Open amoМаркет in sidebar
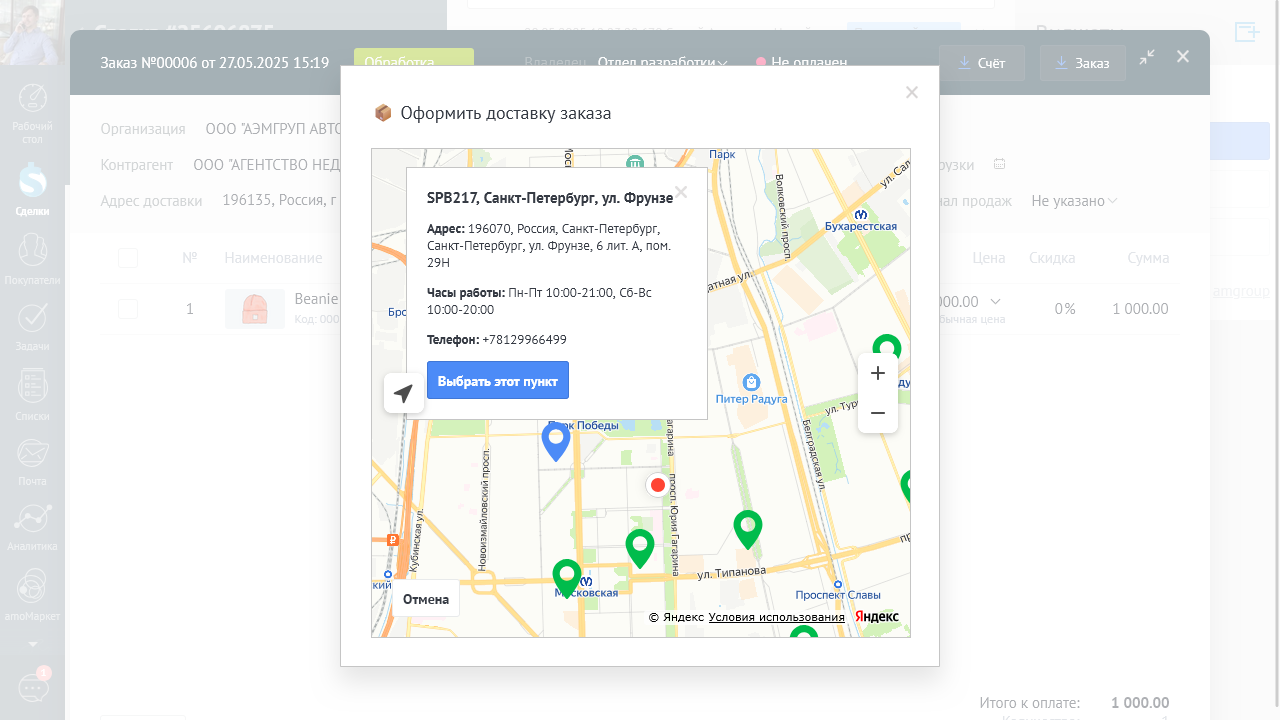1280x720 pixels. (x=33, y=595)
